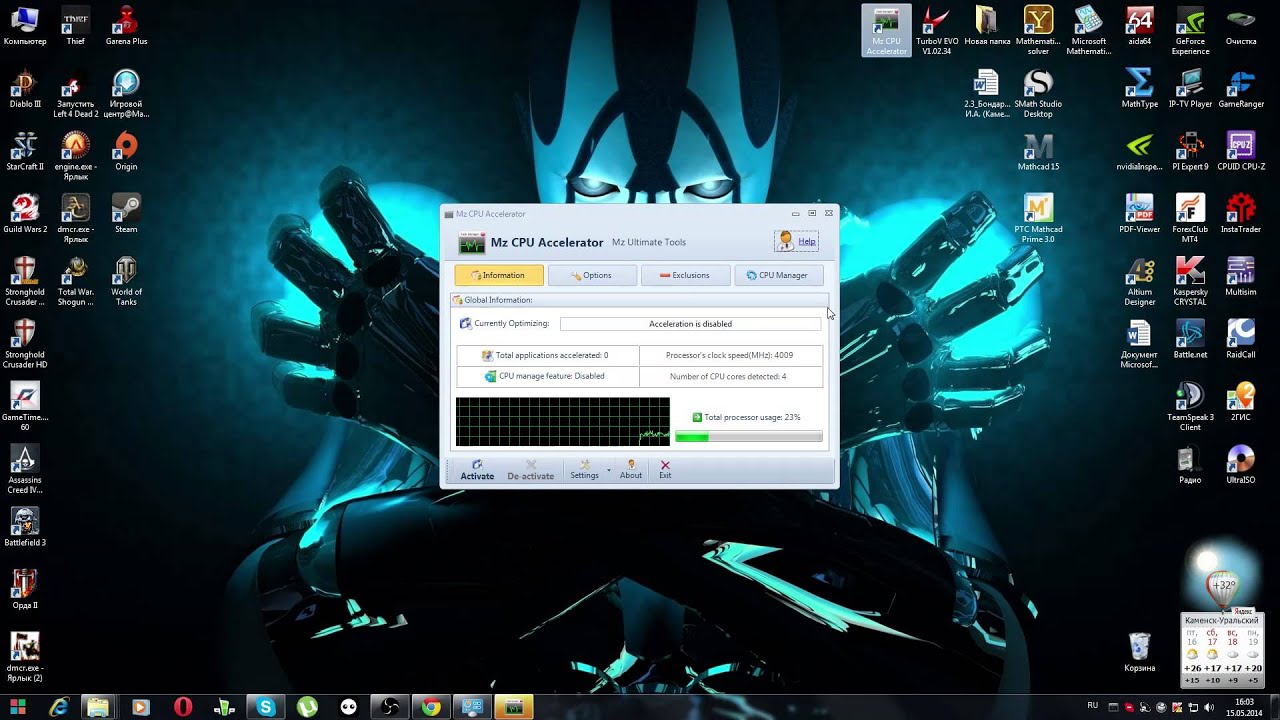The image size is (1280, 720).
Task: Open the Settings toolbar button
Action: 584,470
